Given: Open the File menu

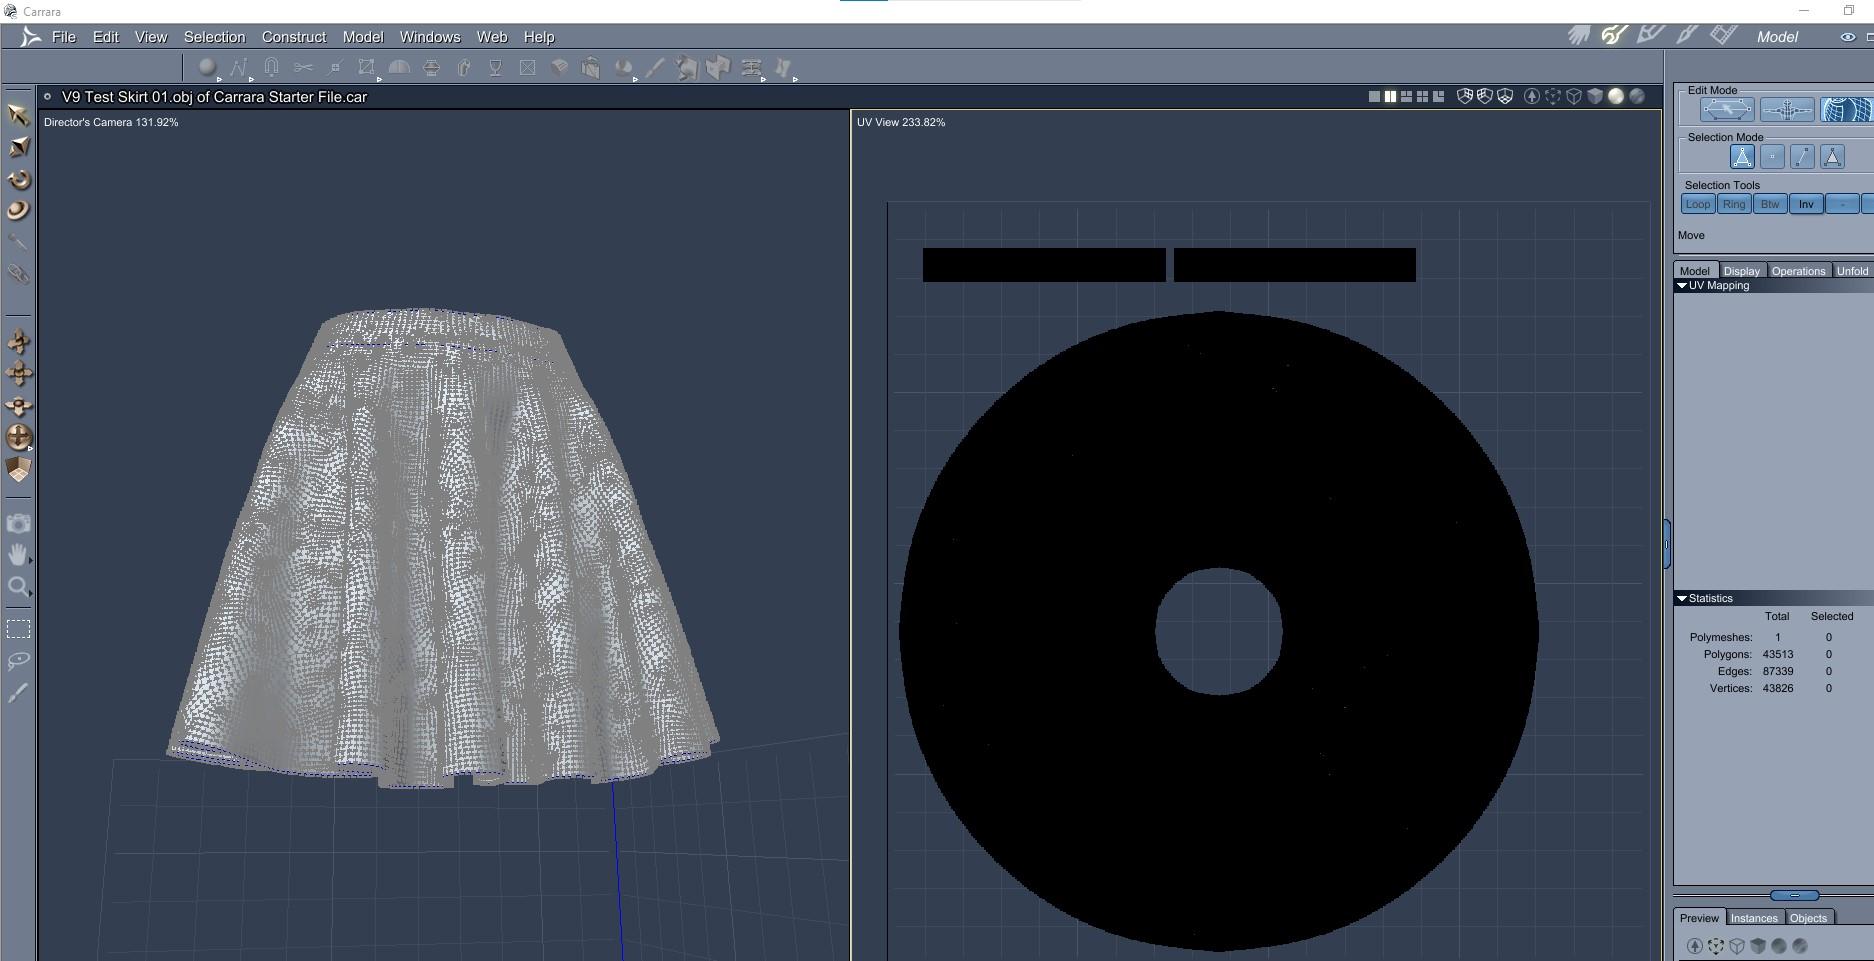Looking at the screenshot, I should tap(64, 37).
